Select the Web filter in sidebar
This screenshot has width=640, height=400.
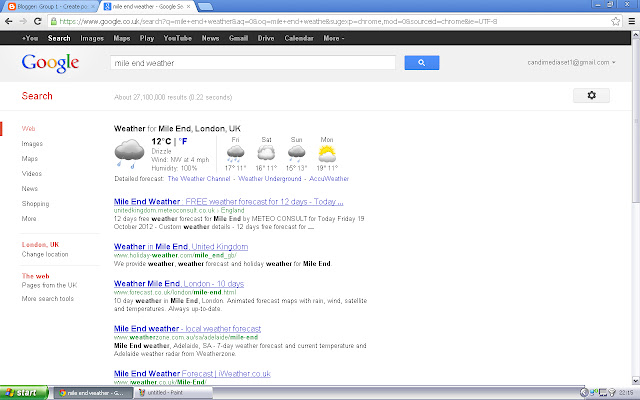(x=28, y=129)
